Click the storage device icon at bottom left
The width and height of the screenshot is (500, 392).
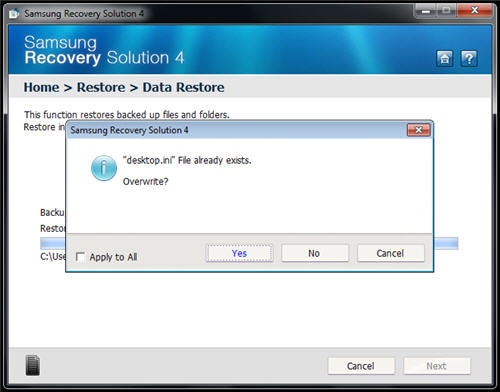coord(33,365)
